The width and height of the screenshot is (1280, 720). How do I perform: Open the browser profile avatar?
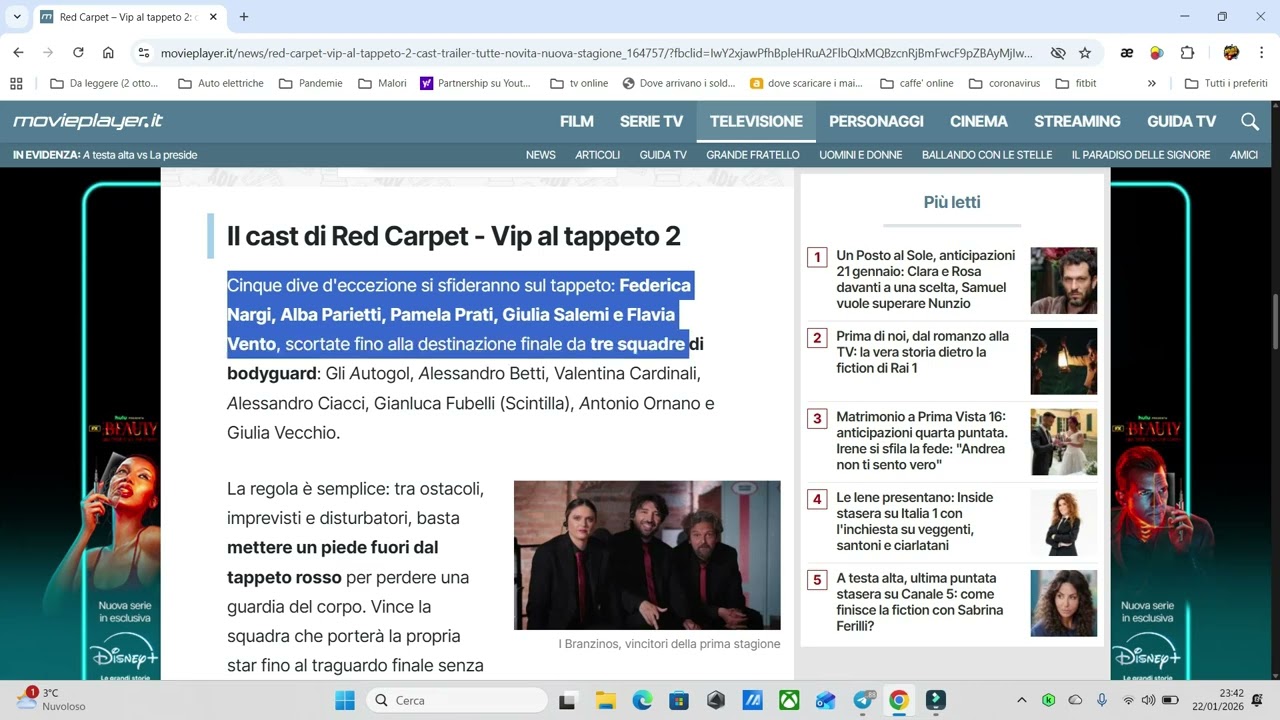point(1231,53)
